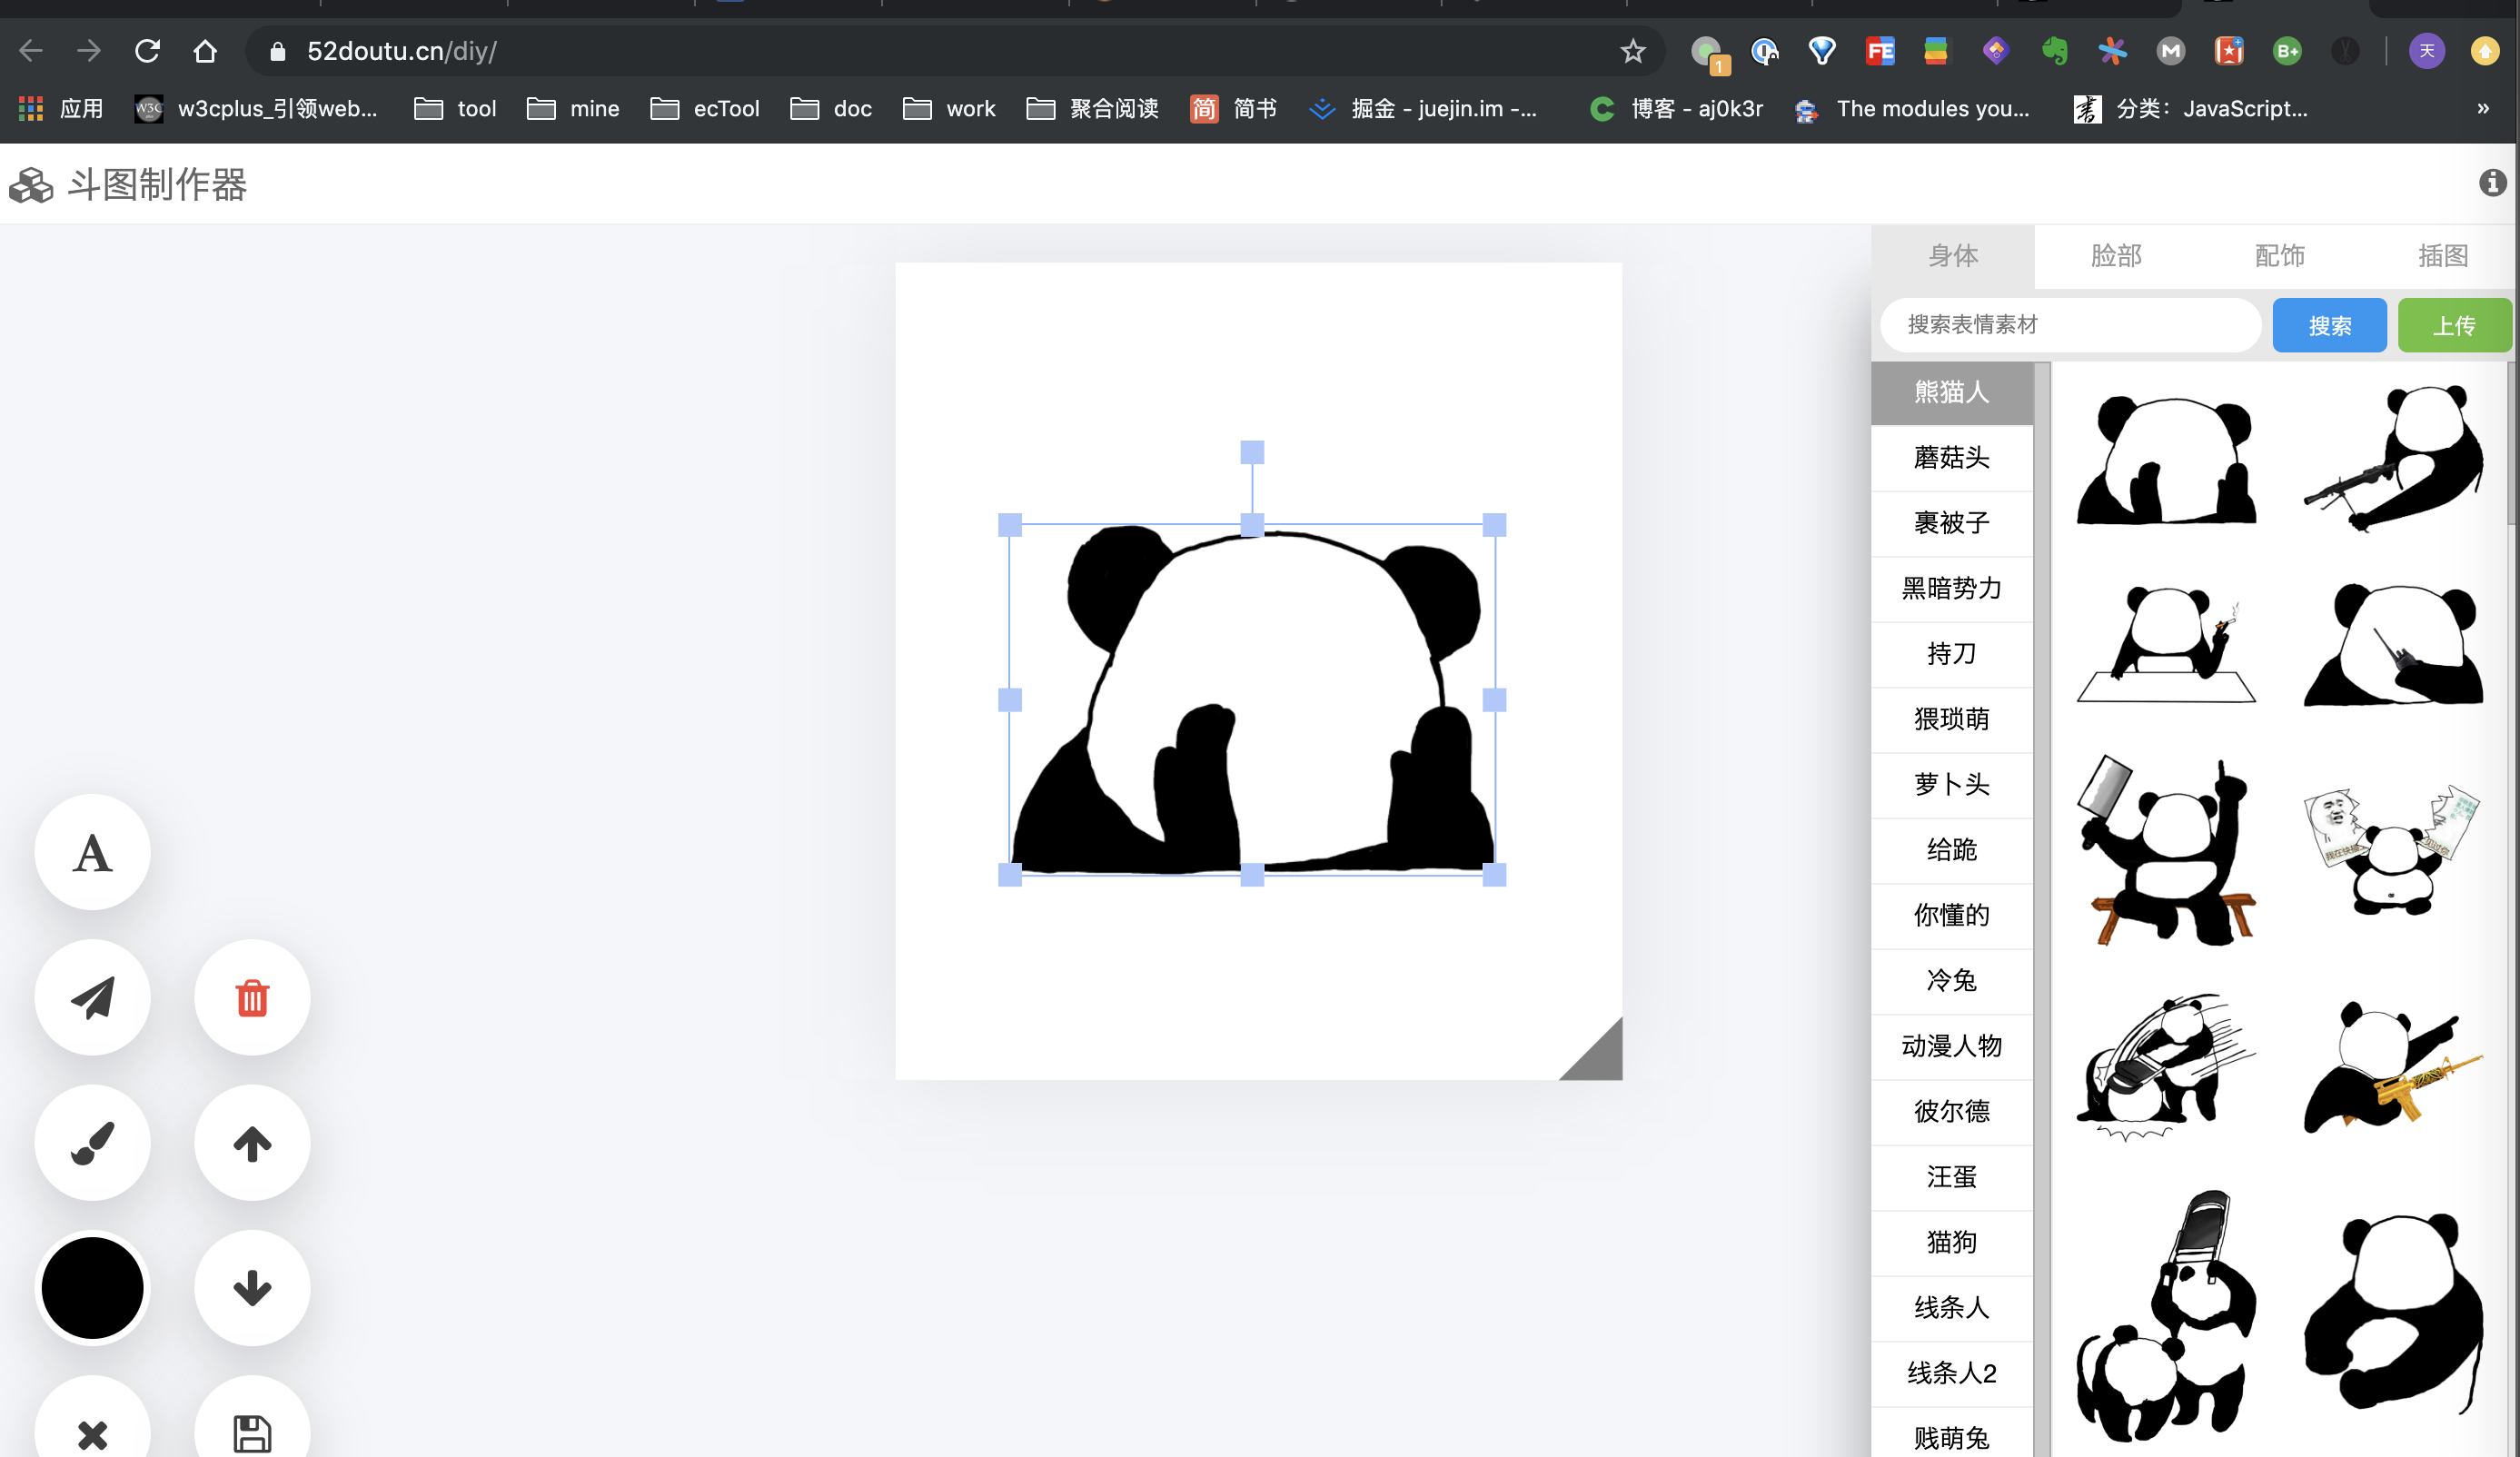This screenshot has width=2520, height=1457.
Task: Click the floppy disk save icon
Action: (x=252, y=1432)
